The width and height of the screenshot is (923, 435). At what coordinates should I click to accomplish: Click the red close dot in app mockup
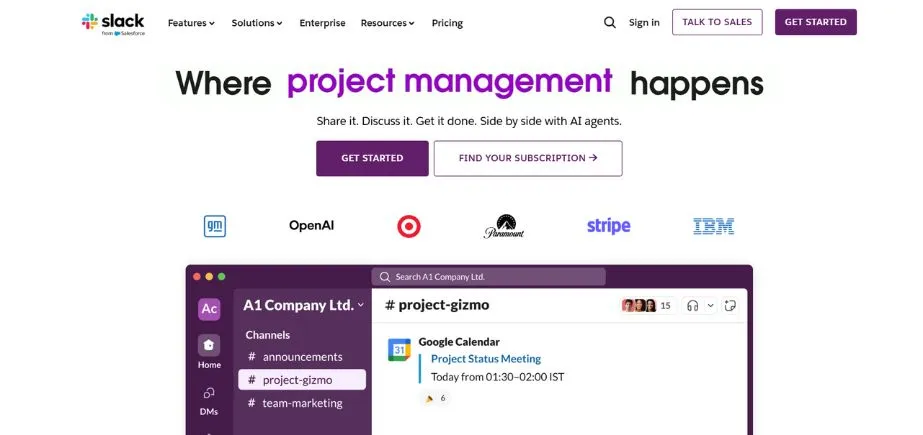197,277
